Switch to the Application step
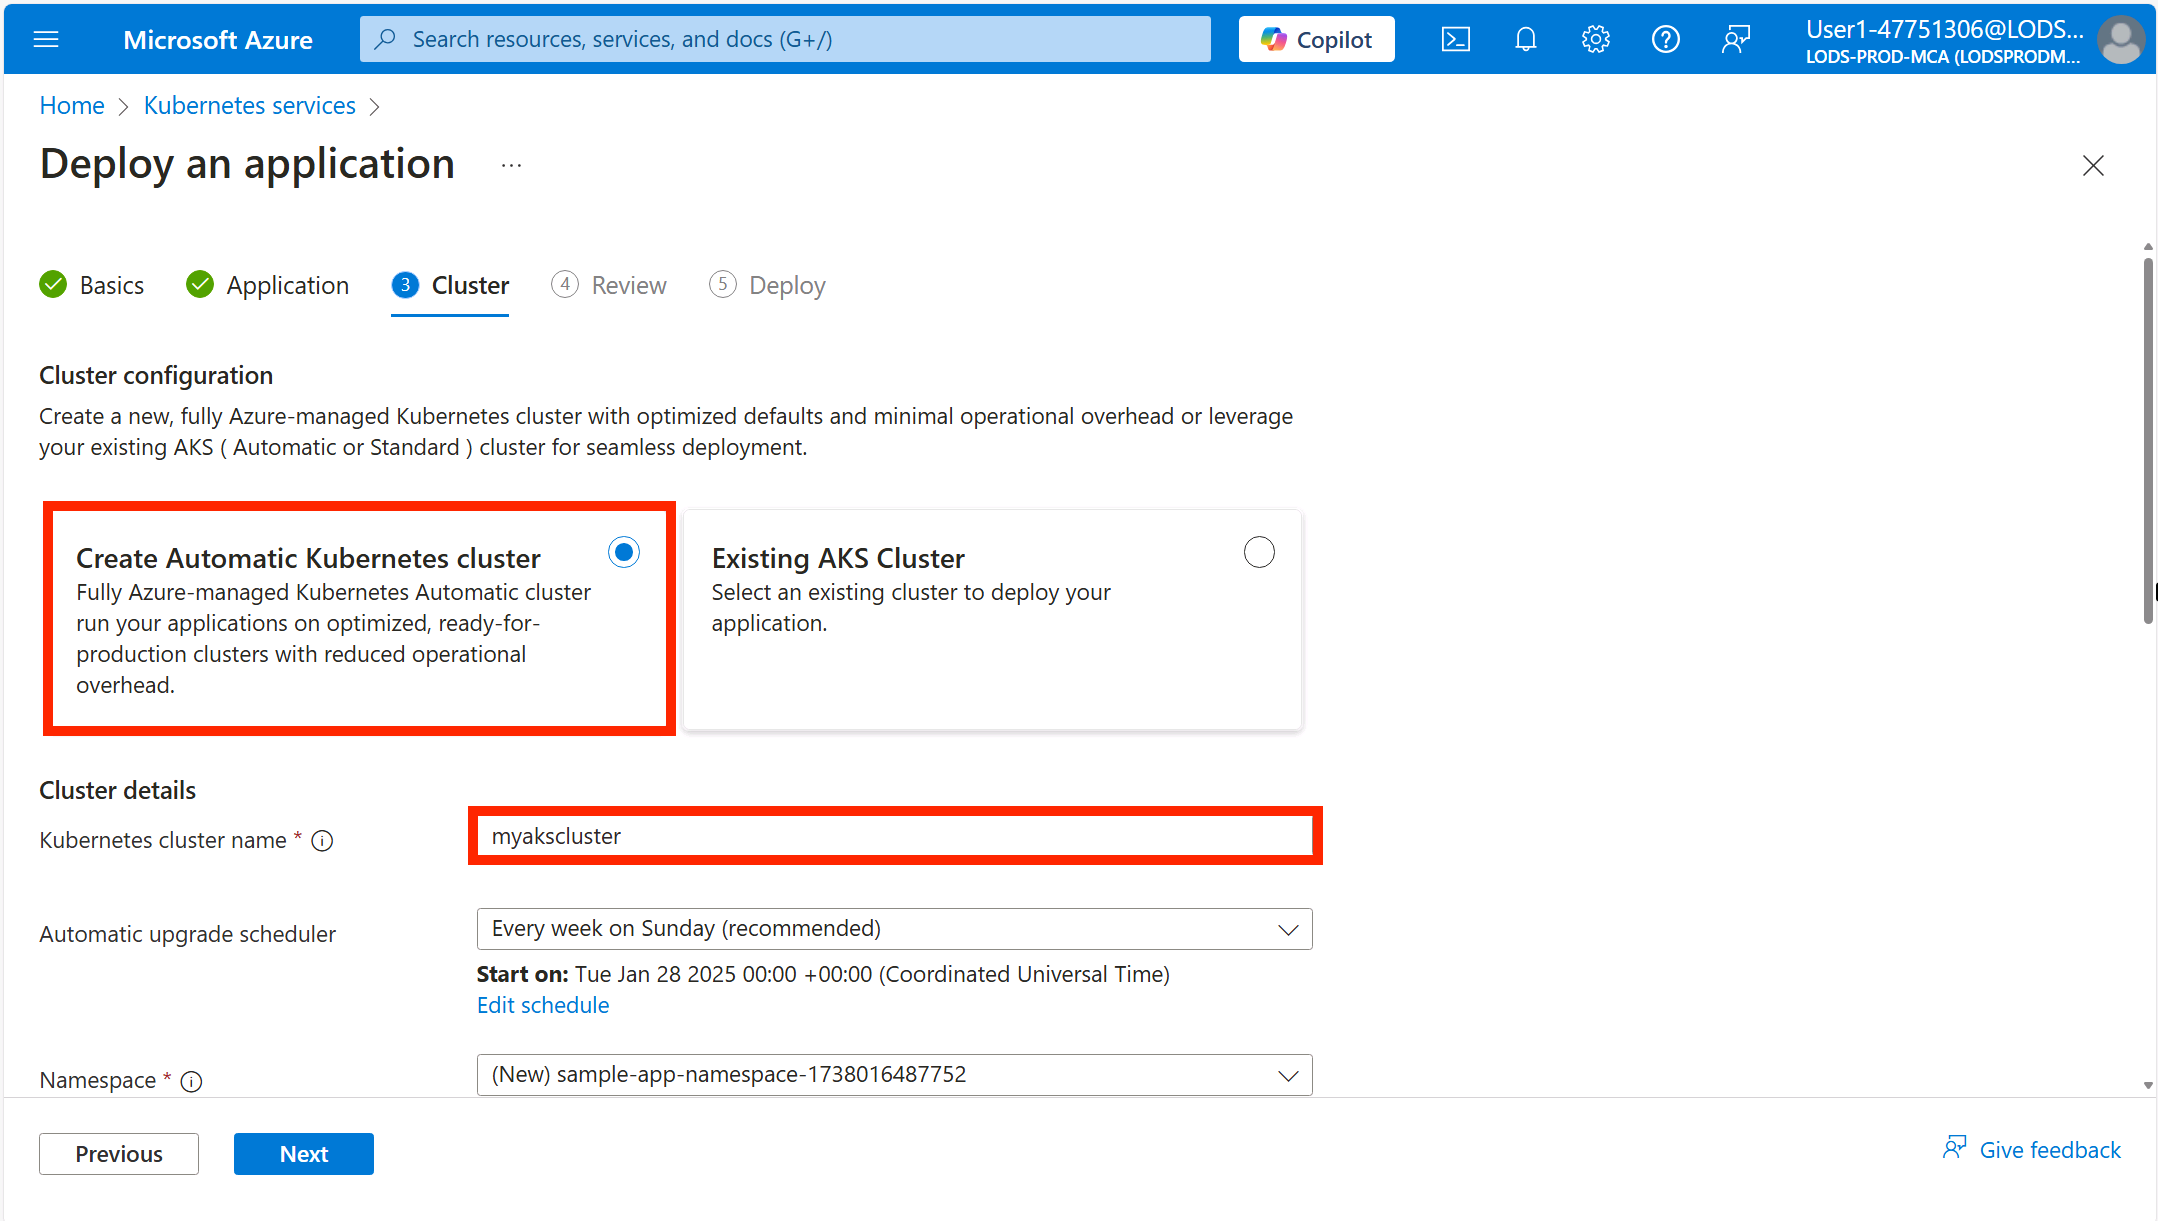Viewport: 2158px width, 1221px height. pyautogui.click(x=268, y=285)
